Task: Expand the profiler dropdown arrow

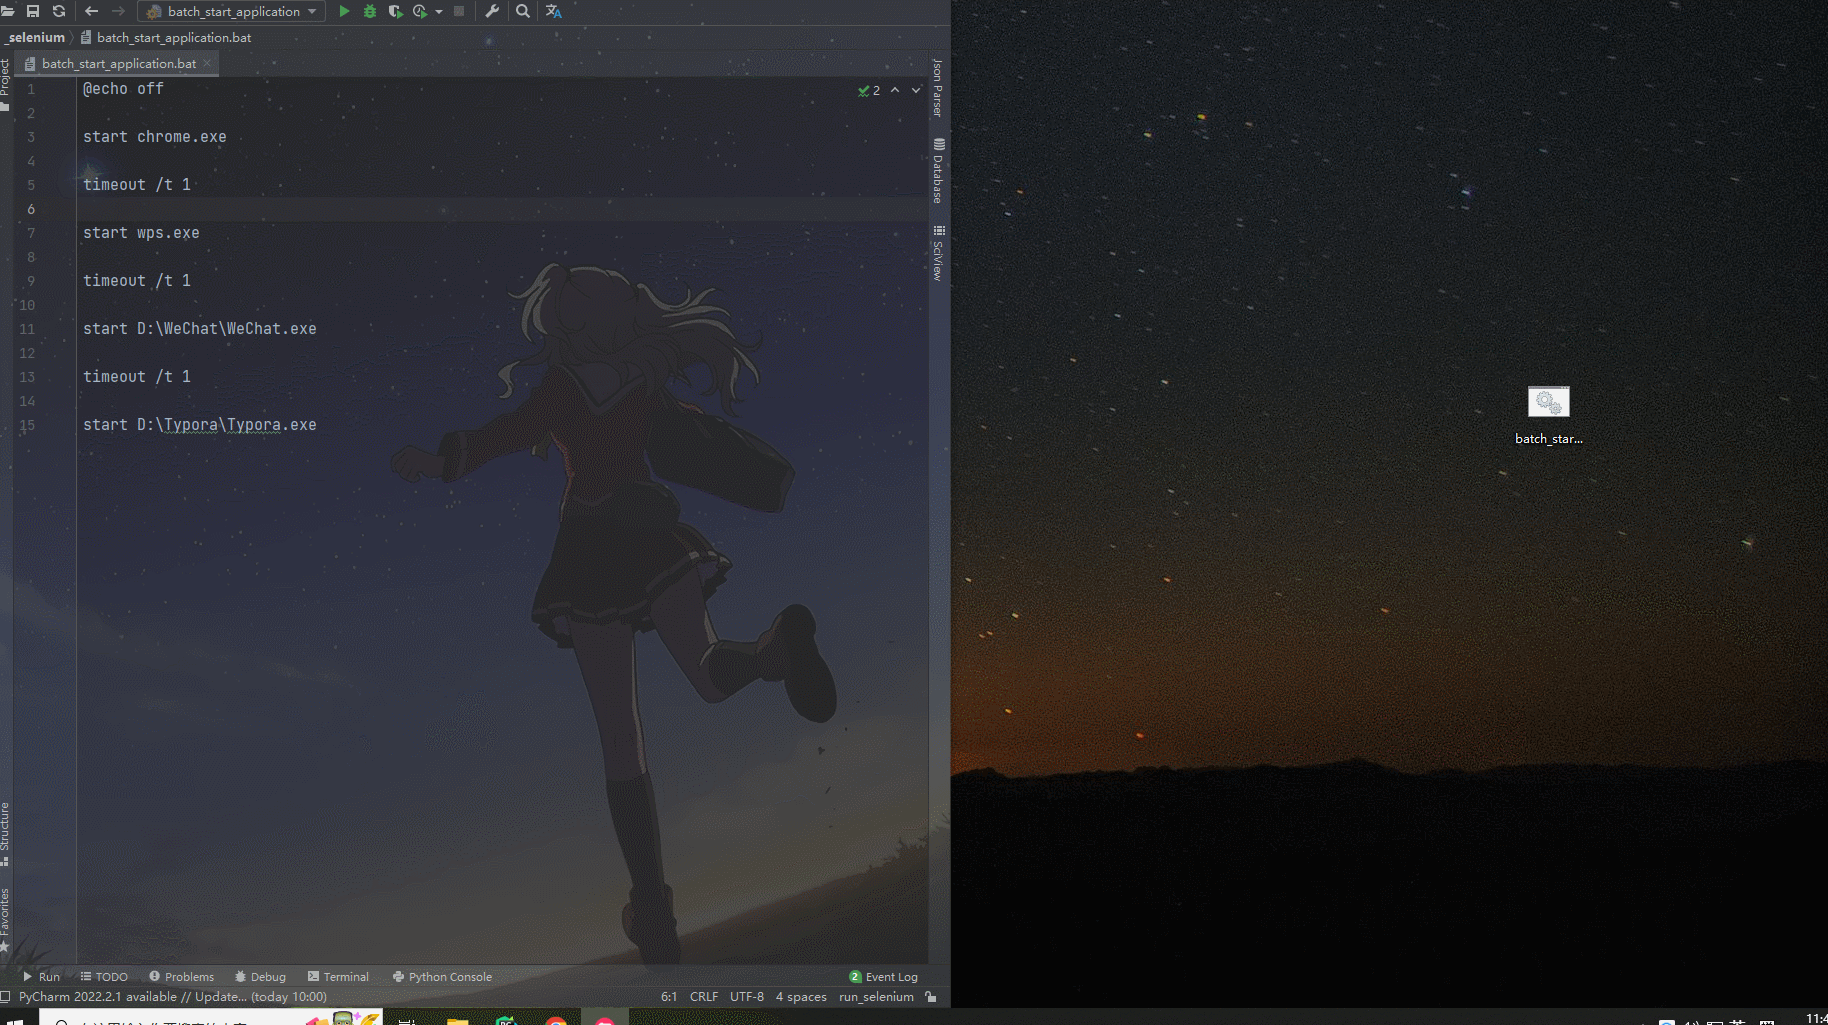Action: (x=439, y=12)
